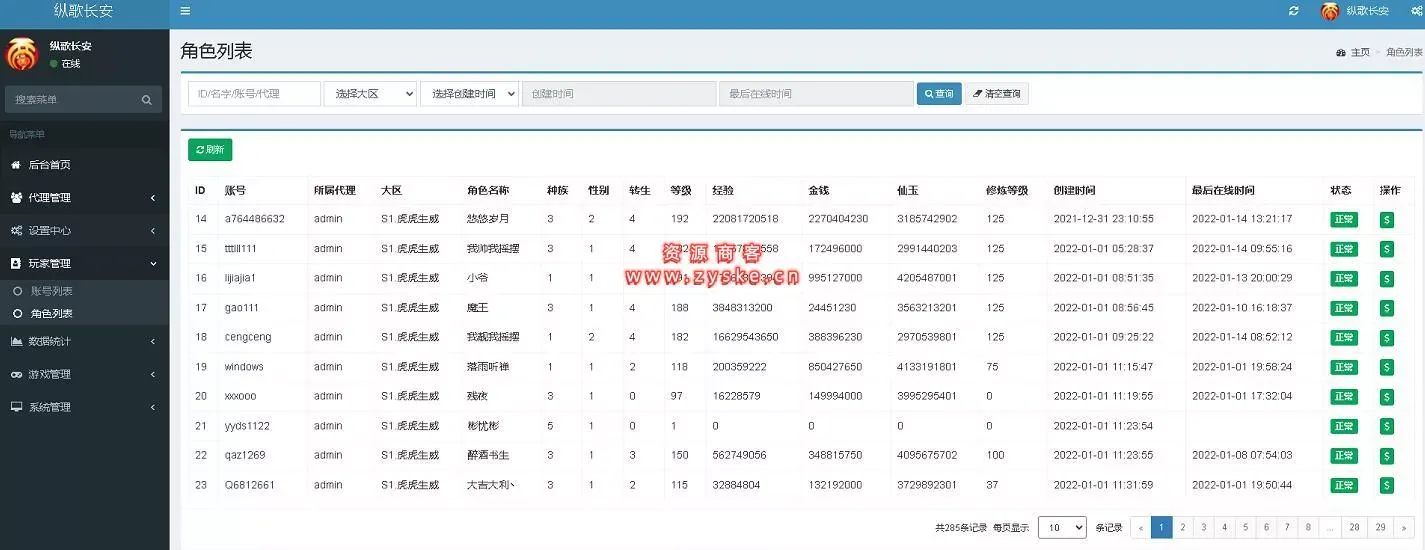Click the dollar icon for cengceng row
Image resolution: width=1425 pixels, height=550 pixels.
point(1387,337)
